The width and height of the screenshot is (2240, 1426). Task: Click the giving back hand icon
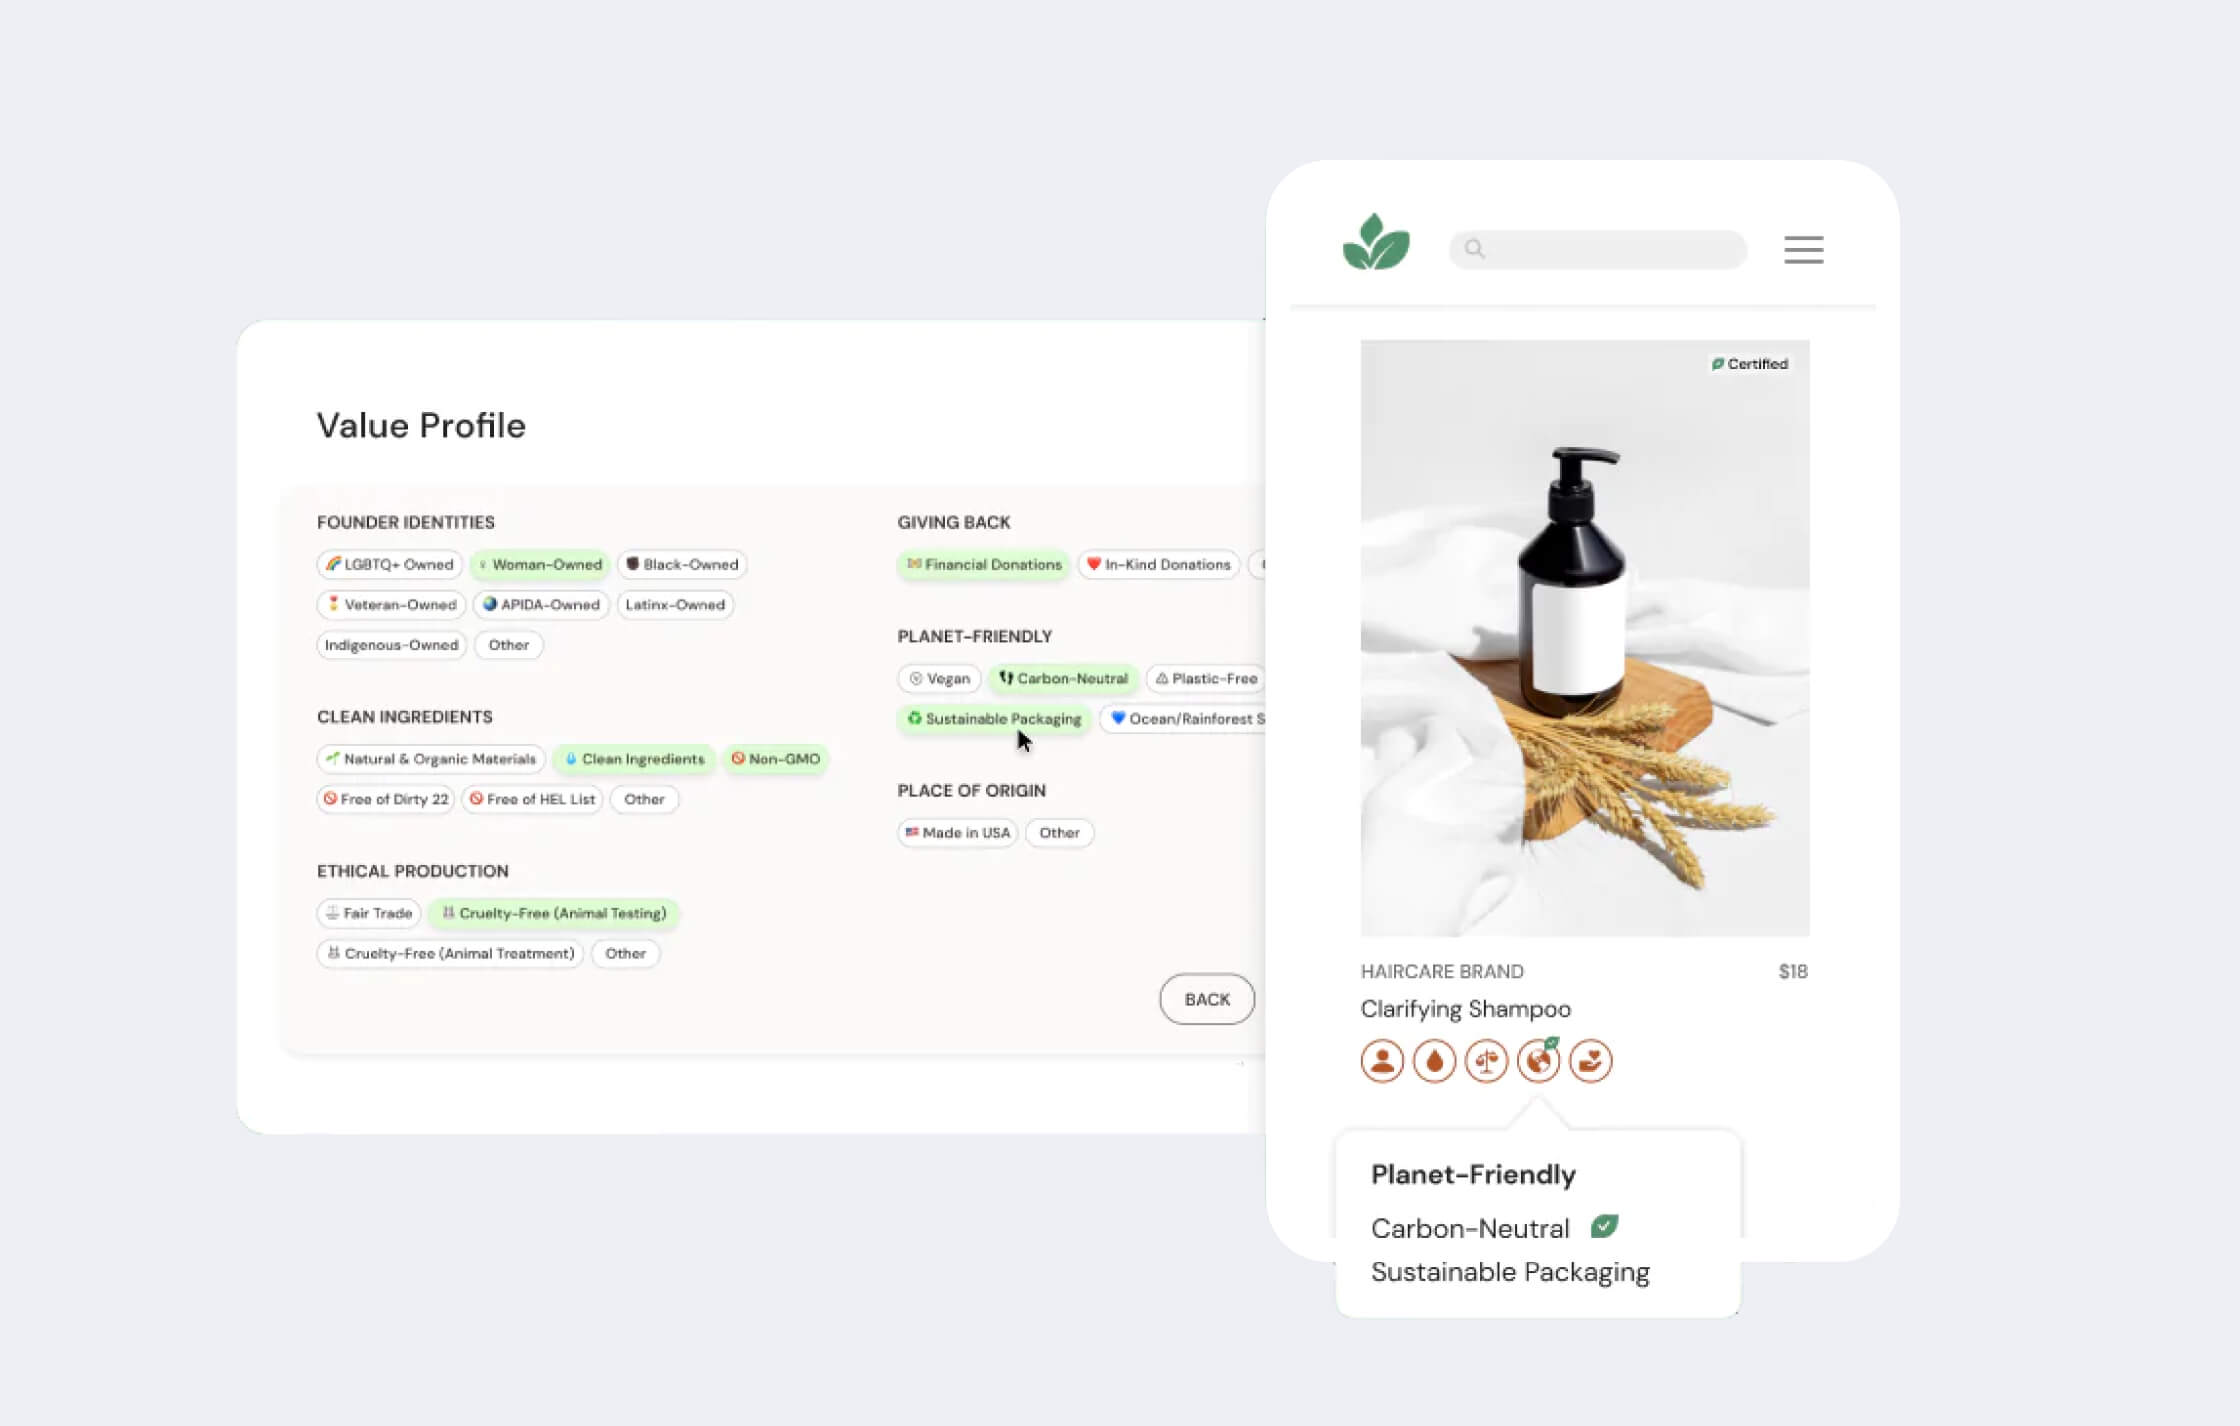pyautogui.click(x=1590, y=1061)
